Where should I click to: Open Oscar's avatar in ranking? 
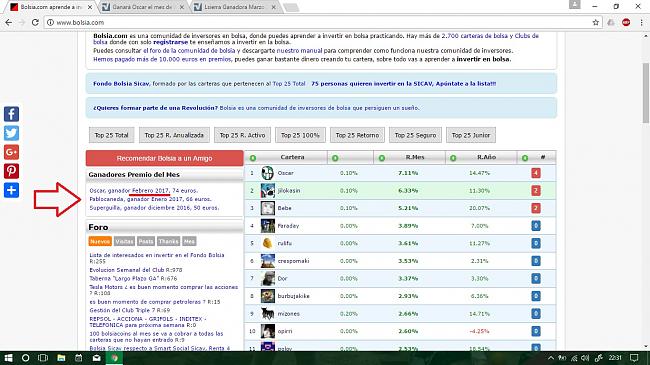click(x=267, y=173)
